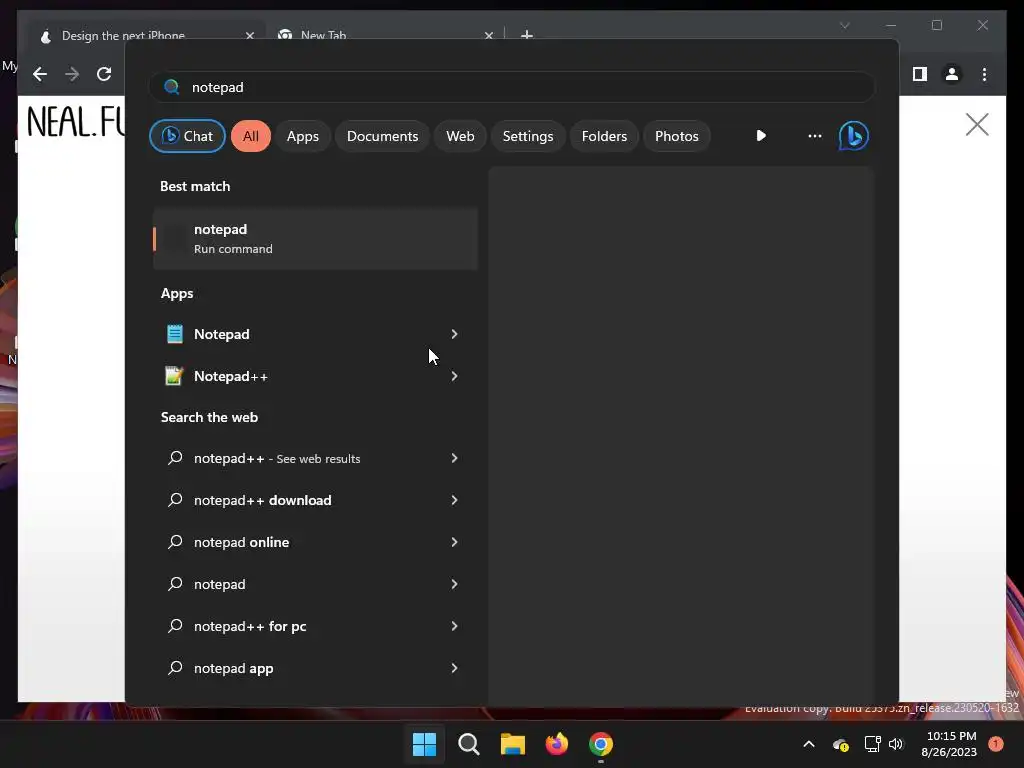Open notification badge in taskbar corner
This screenshot has height=768, width=1024.
996,744
